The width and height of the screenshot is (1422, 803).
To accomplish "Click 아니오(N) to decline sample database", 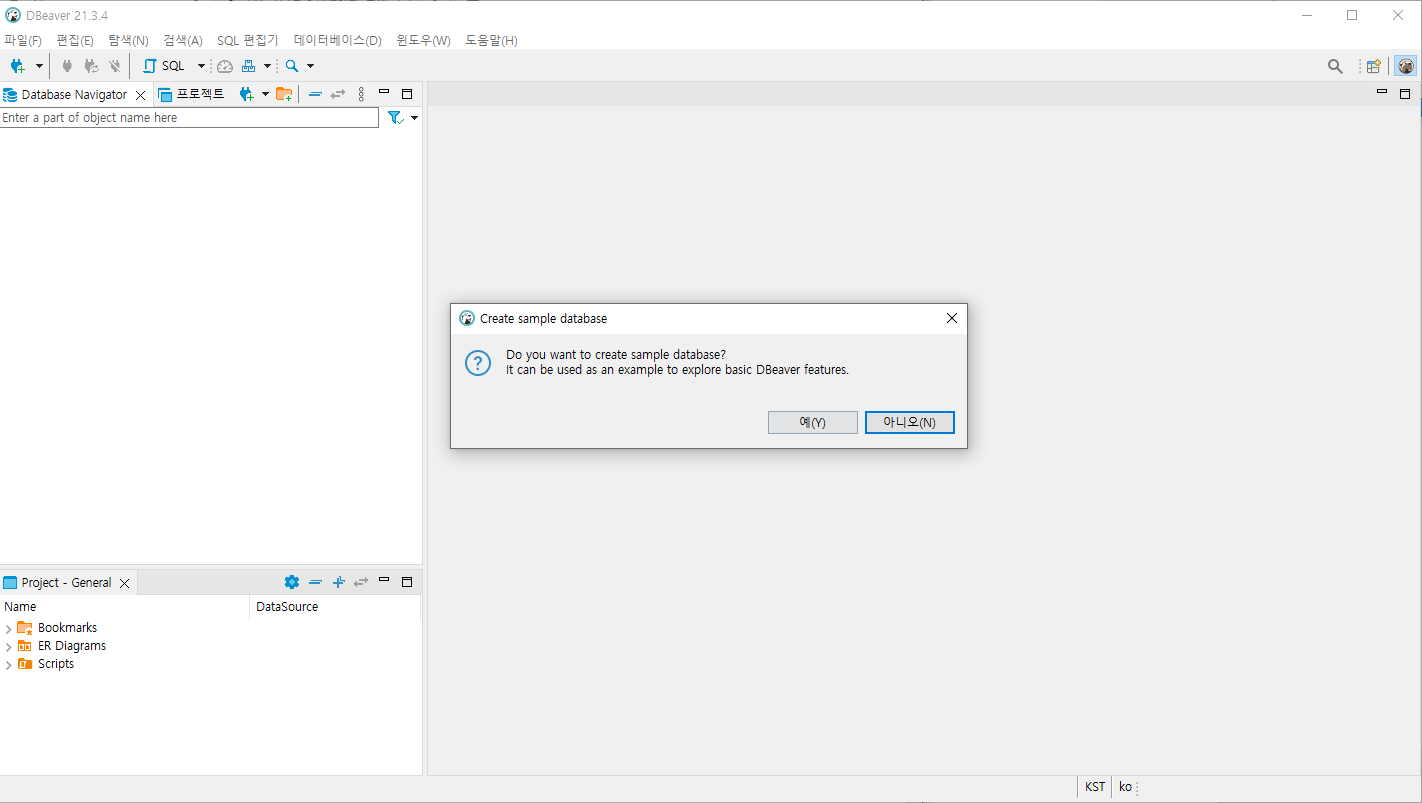I will point(910,423).
